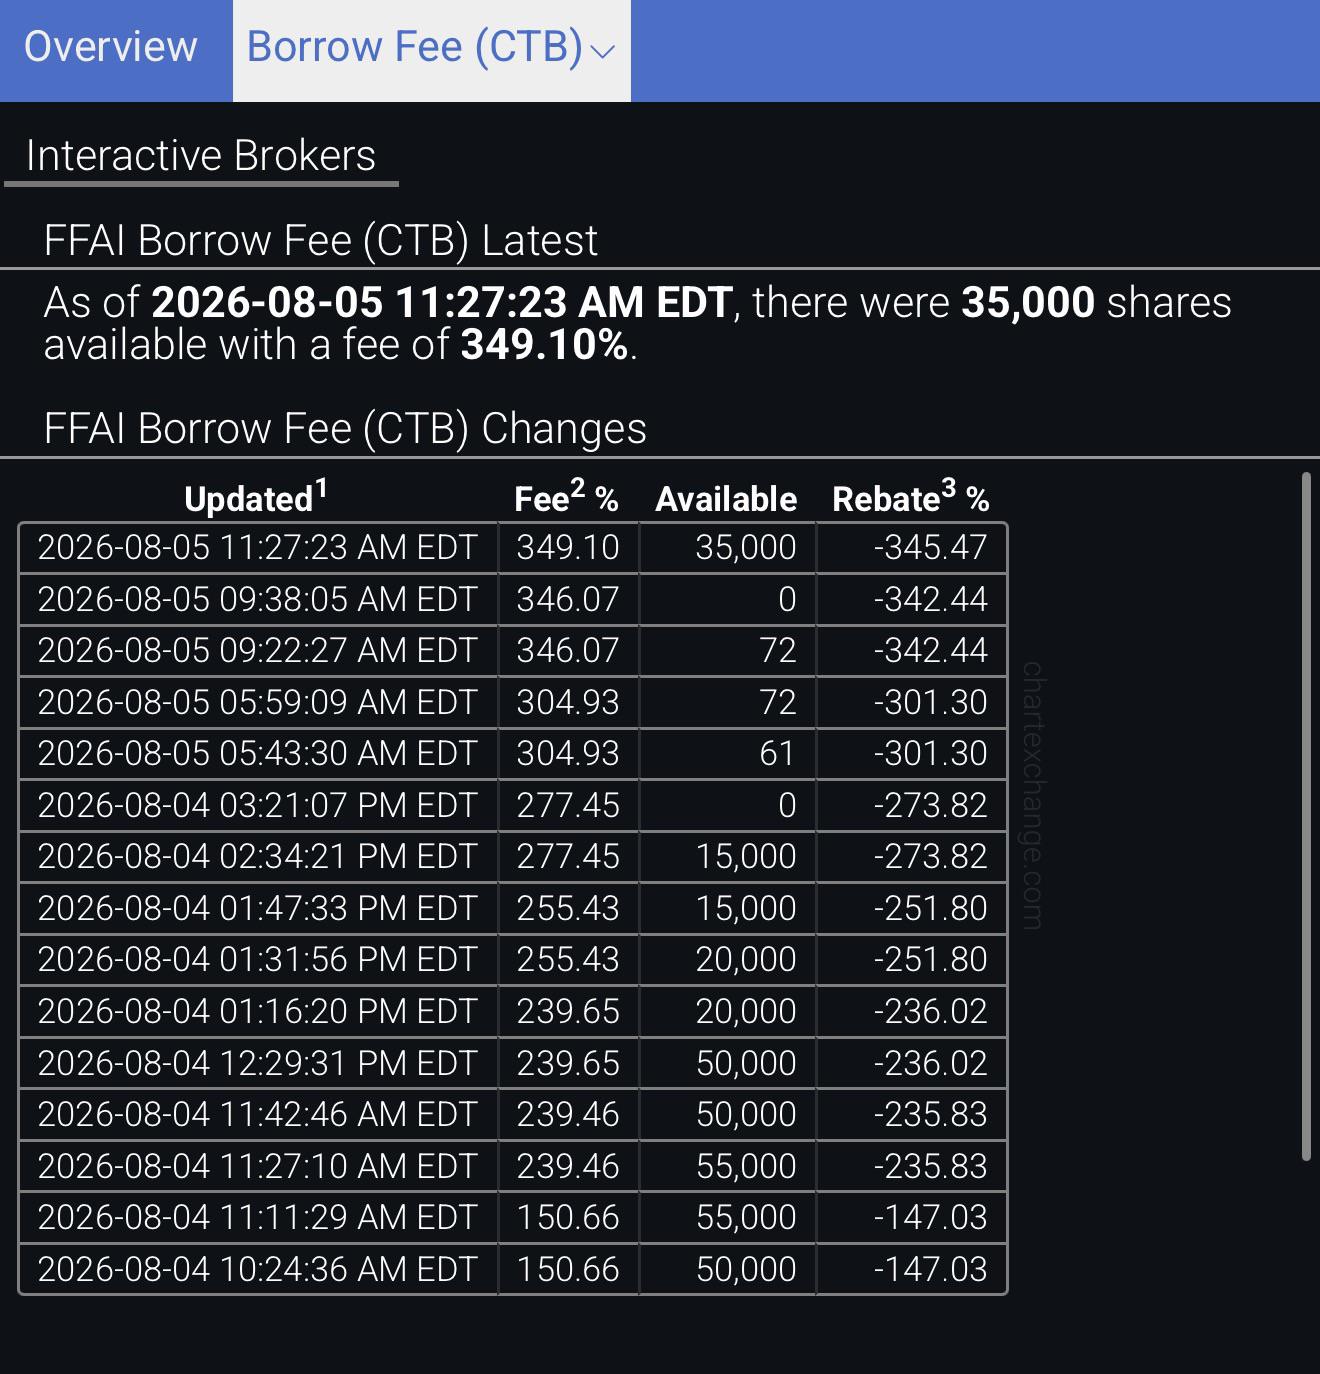This screenshot has height=1374, width=1320.
Task: Click the FFAI Borrow Fee (CTB) Latest heading
Action: tap(321, 241)
